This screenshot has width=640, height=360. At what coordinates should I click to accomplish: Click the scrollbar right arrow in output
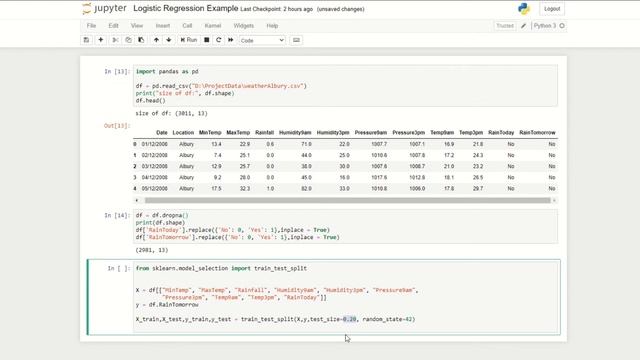click(554, 200)
